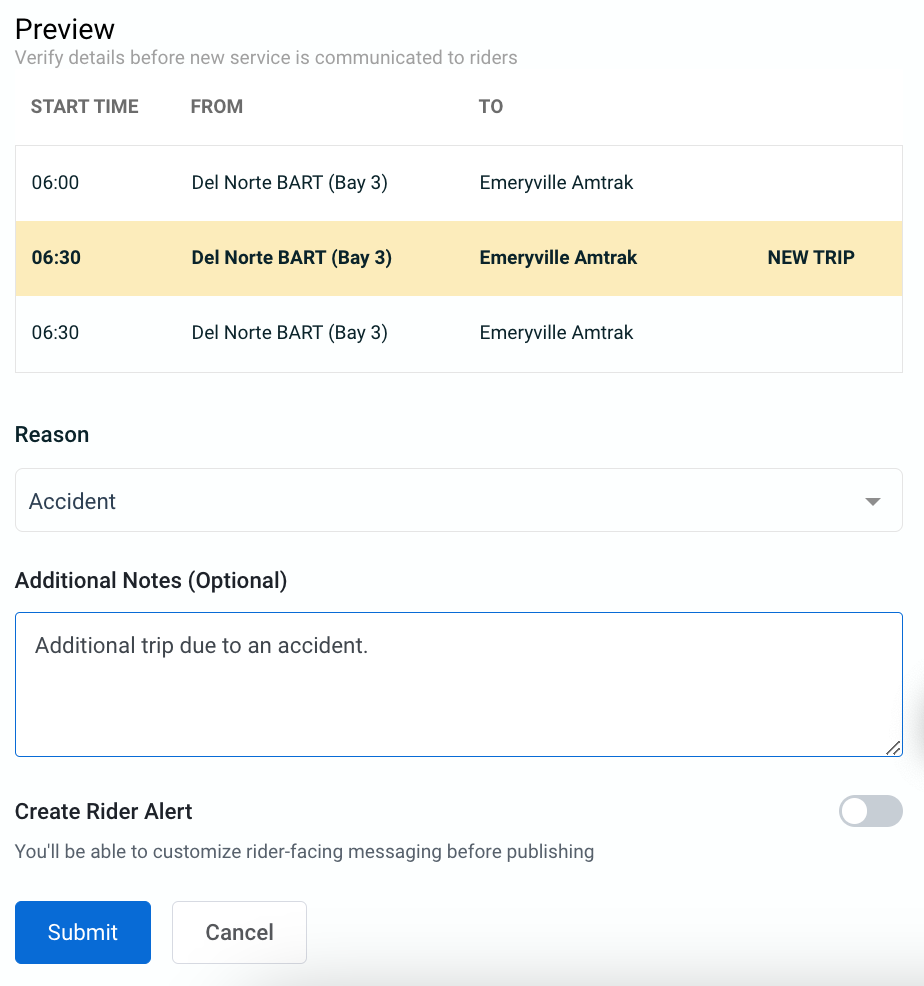
Task: Toggle the Create Rider Alert switch
Action: point(871,811)
